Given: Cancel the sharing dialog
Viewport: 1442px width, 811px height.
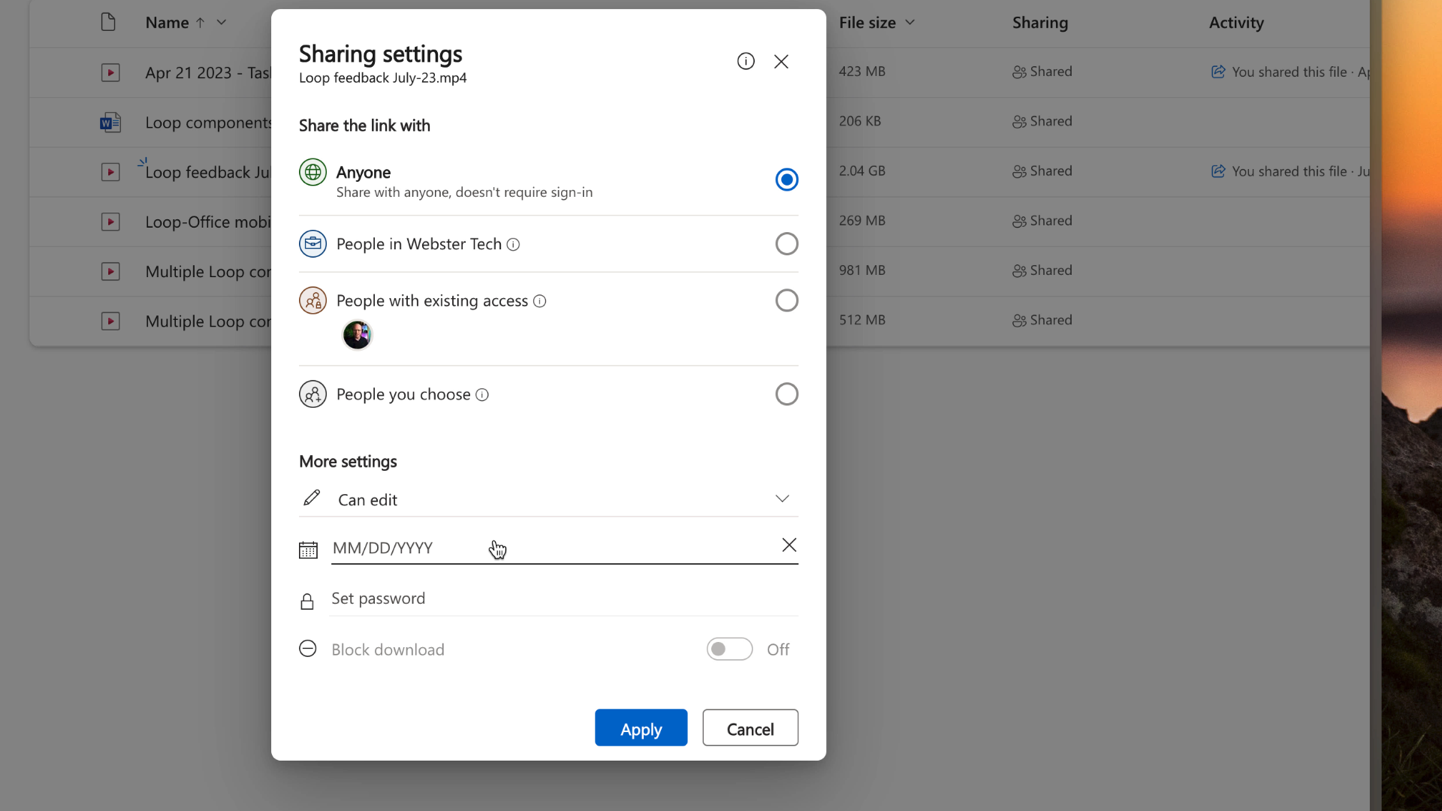Looking at the screenshot, I should (749, 728).
